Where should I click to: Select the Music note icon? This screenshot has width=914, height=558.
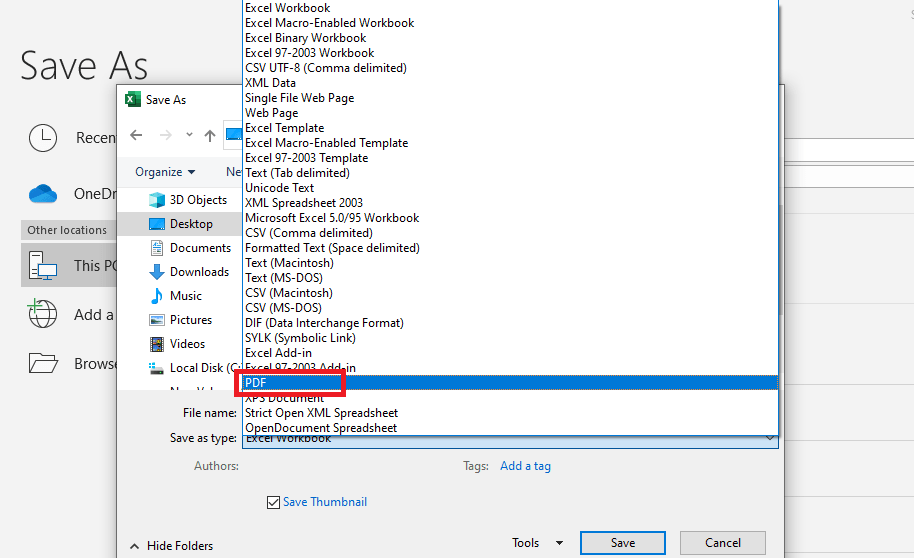(x=157, y=296)
